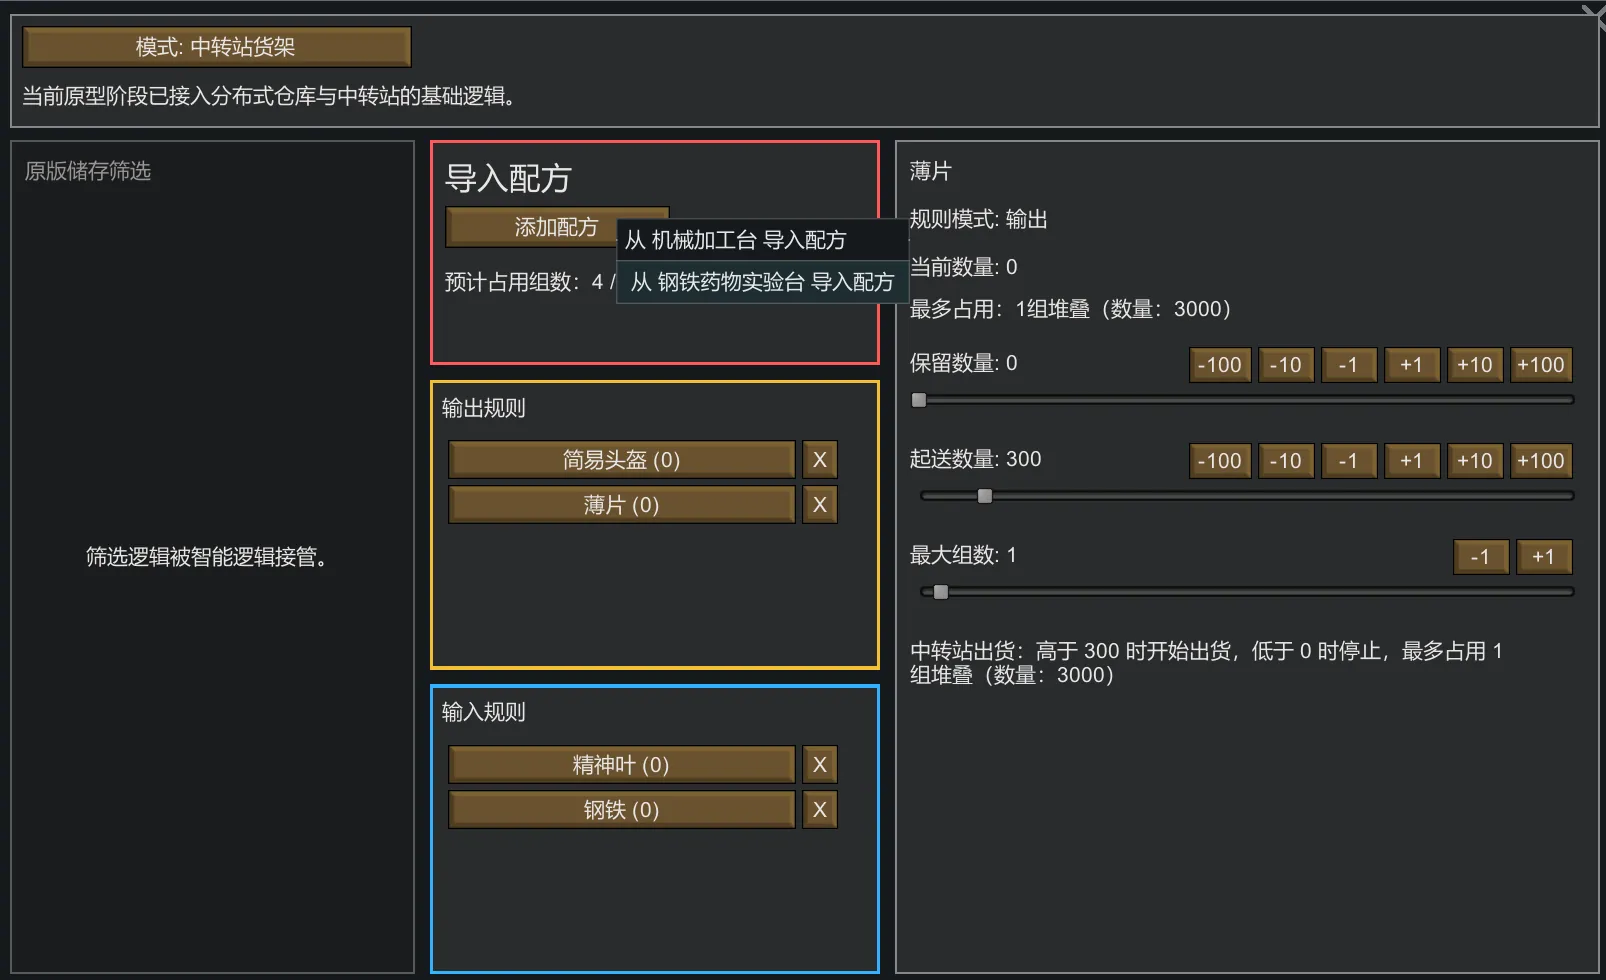Decrease 最大组数 with -1
The width and height of the screenshot is (1606, 980).
click(x=1480, y=557)
